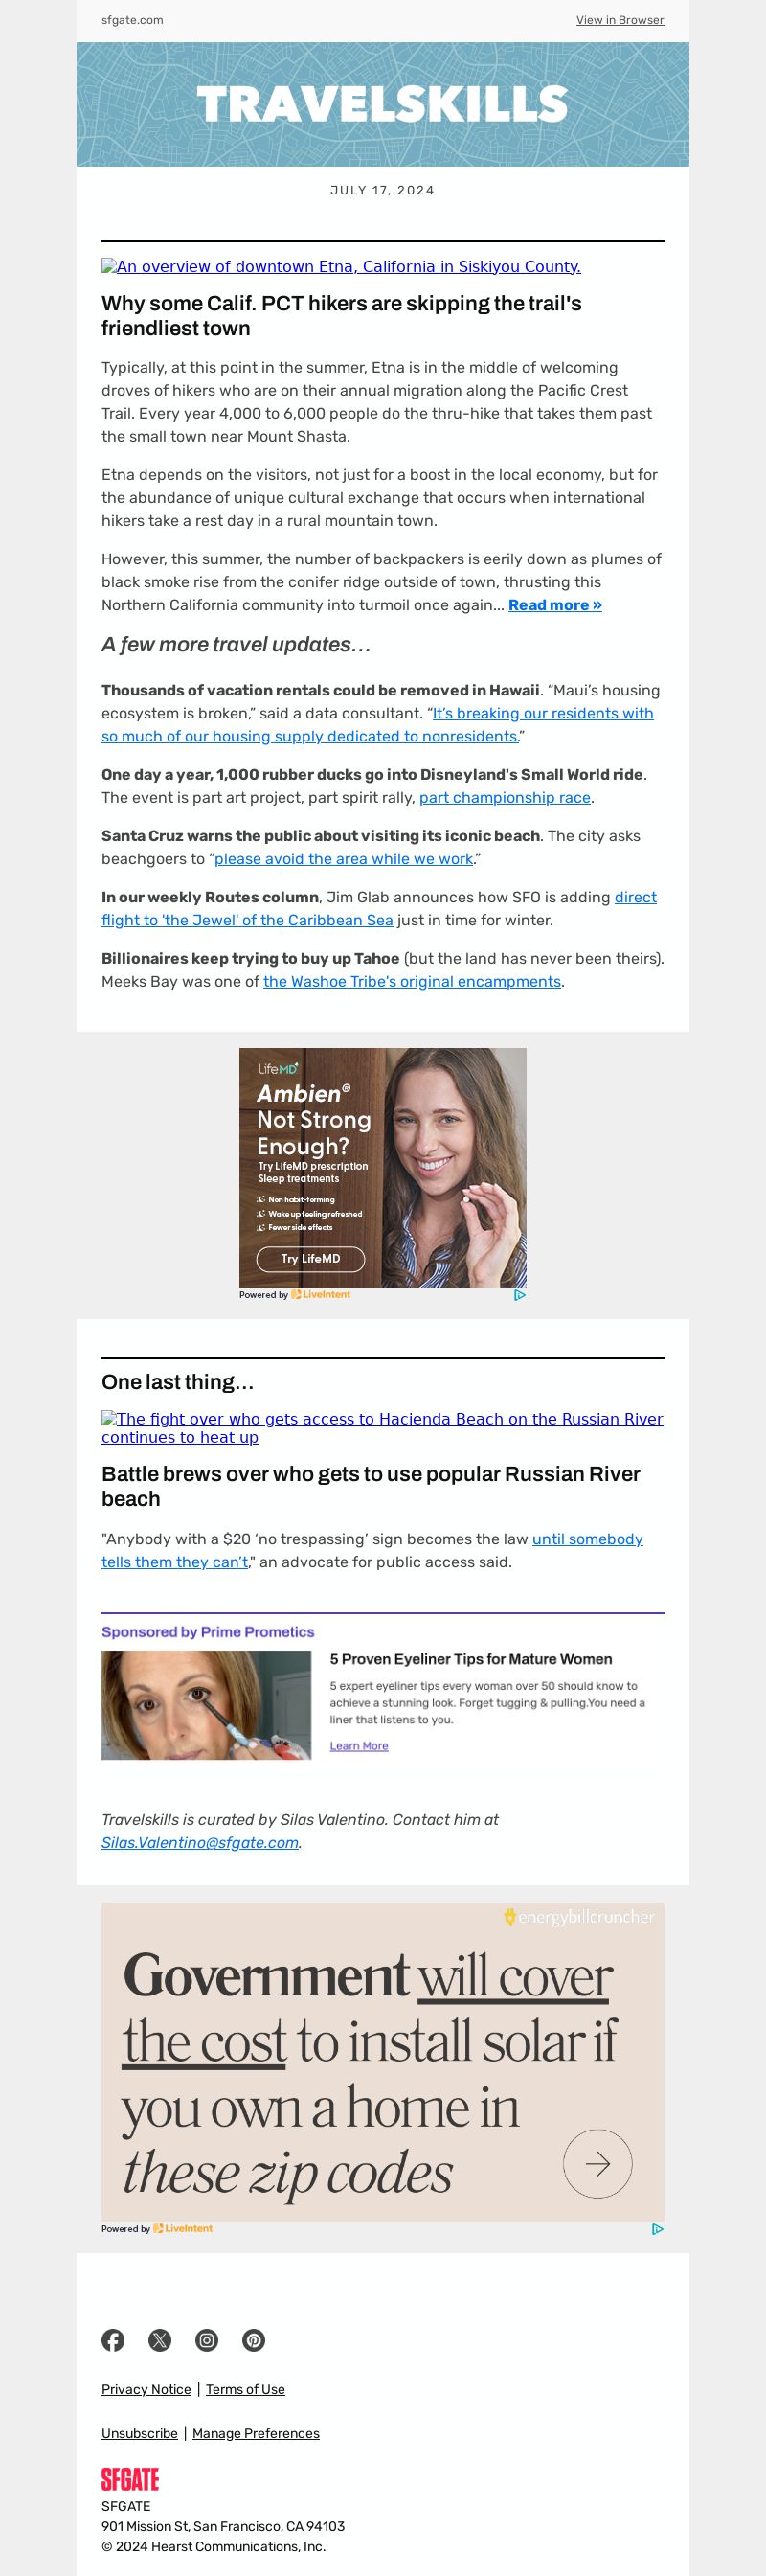This screenshot has height=2576, width=766.
Task: Click the TRAVELSKILLS header banner
Action: (x=383, y=104)
